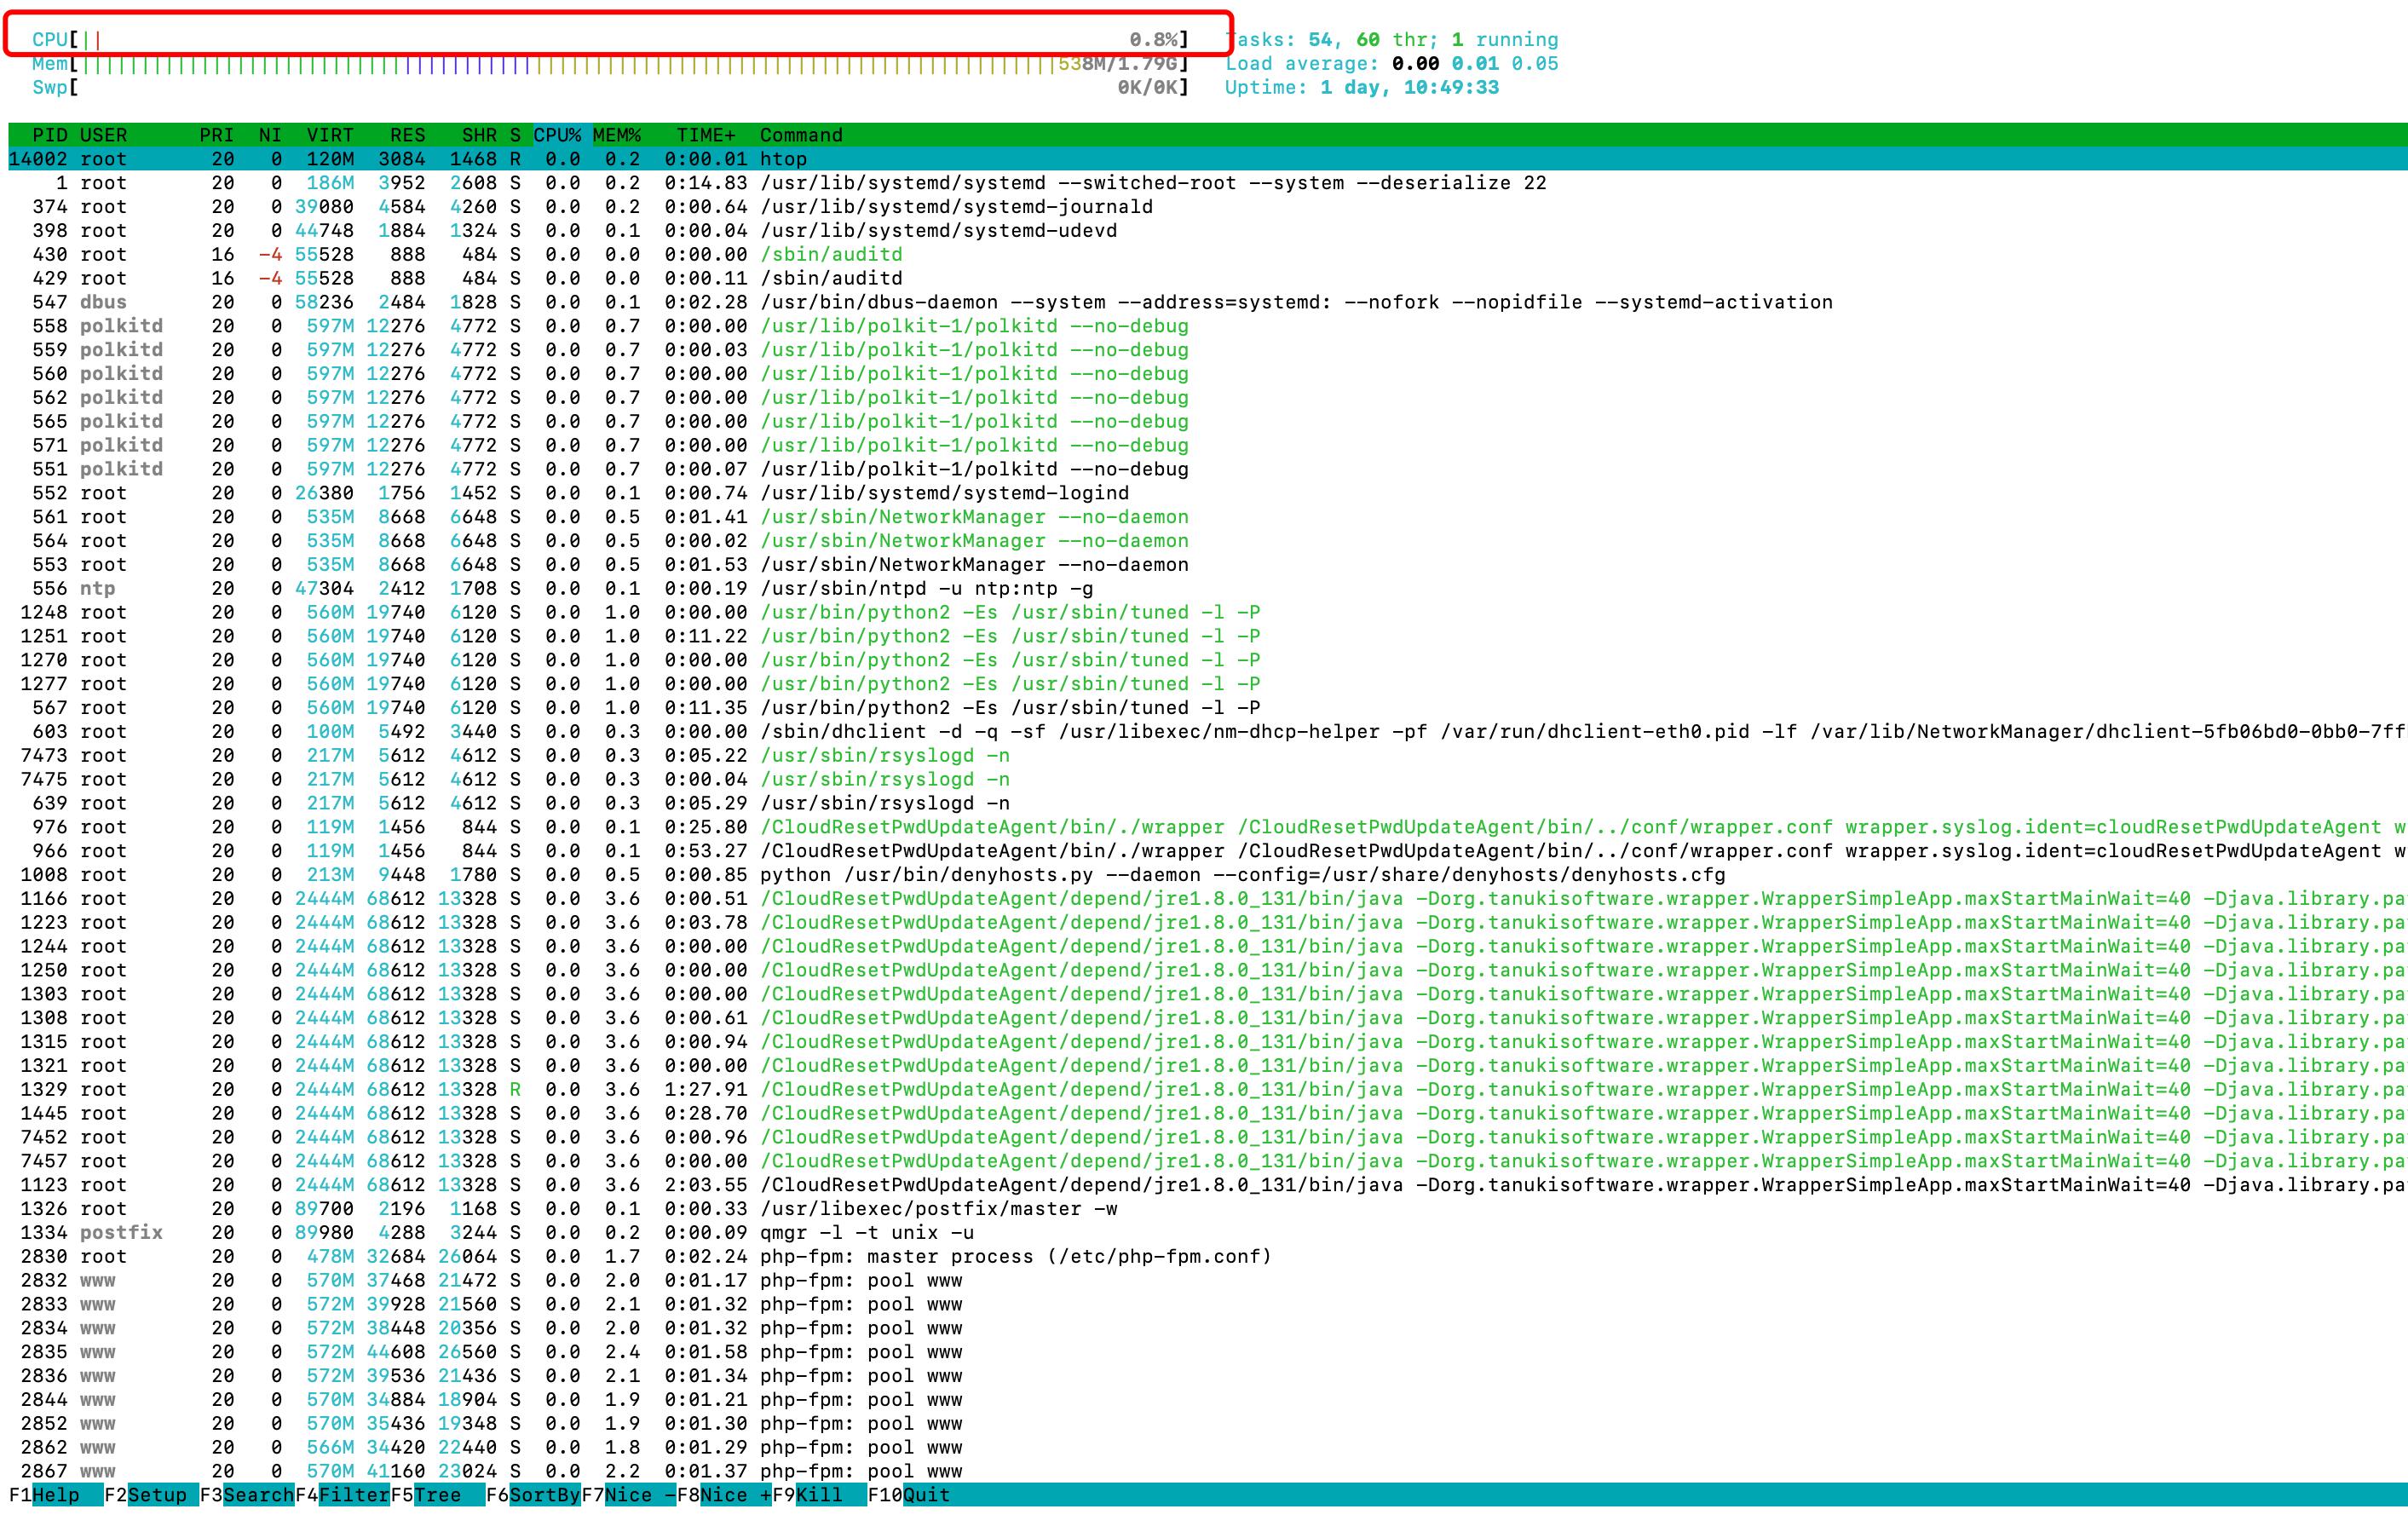The image size is (2408, 1532).
Task: Choose F9 Kill in the footer bar
Action: click(819, 1494)
